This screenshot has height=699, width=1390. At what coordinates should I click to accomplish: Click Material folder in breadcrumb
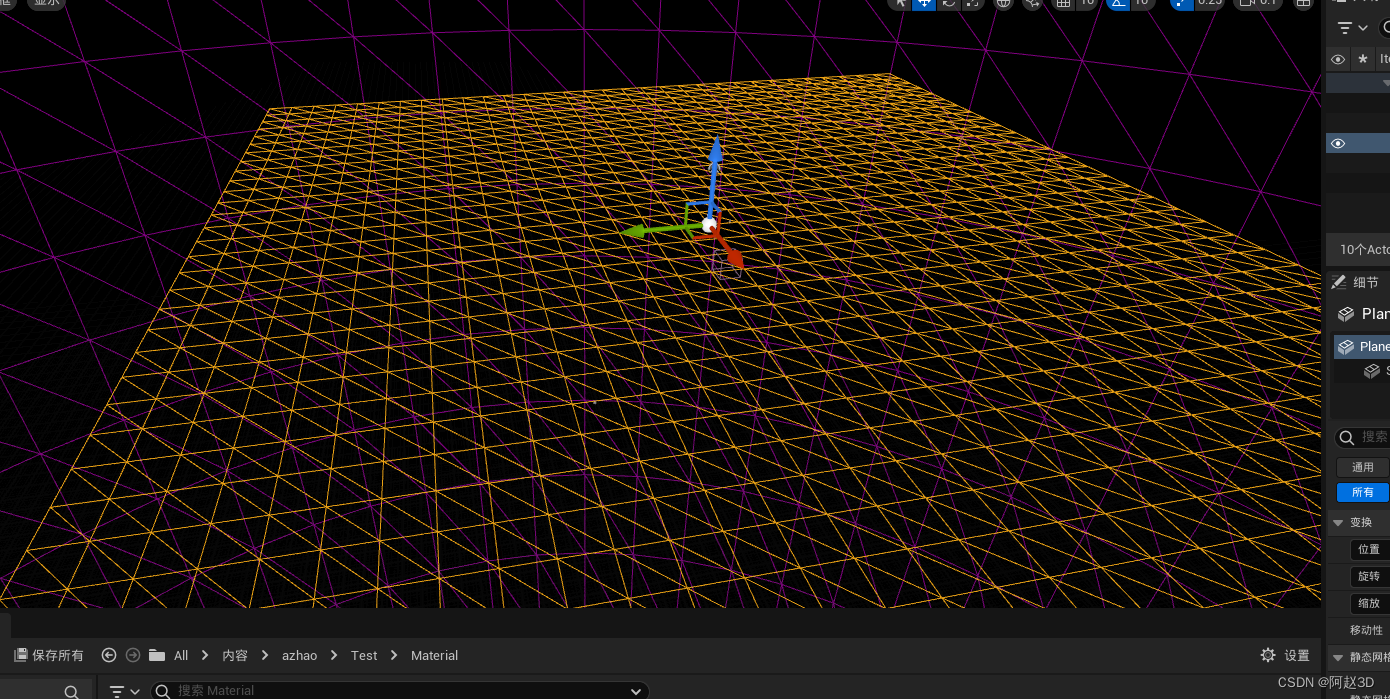coord(434,655)
